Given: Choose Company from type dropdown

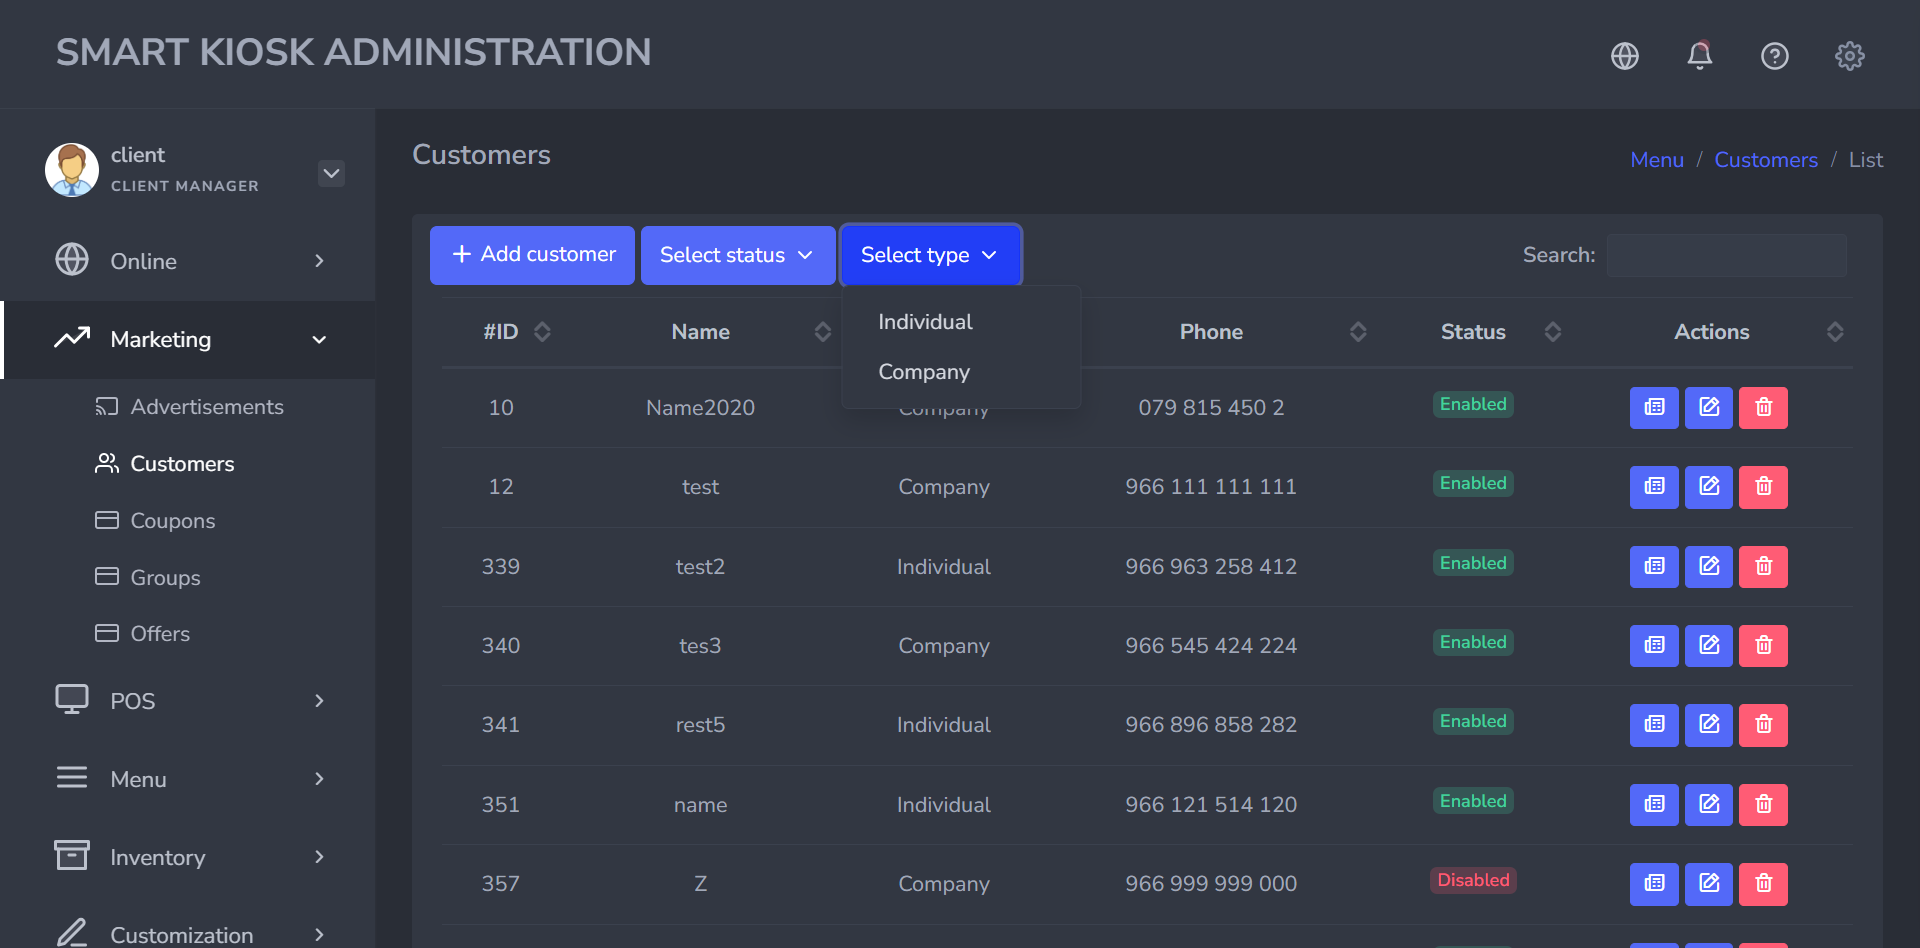Looking at the screenshot, I should pyautogui.click(x=960, y=372).
